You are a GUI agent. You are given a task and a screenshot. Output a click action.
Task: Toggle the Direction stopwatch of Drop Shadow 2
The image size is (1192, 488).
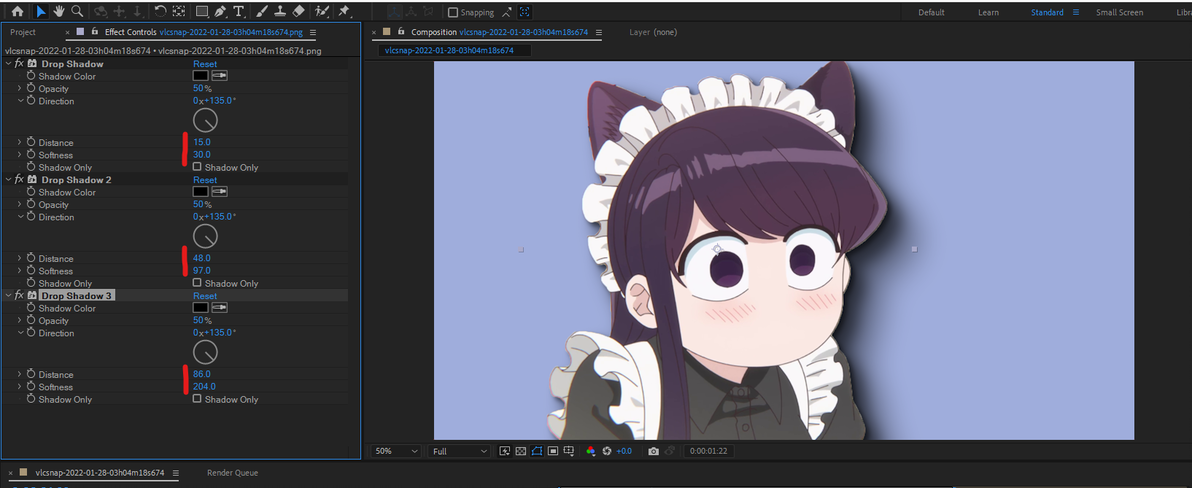(x=31, y=217)
